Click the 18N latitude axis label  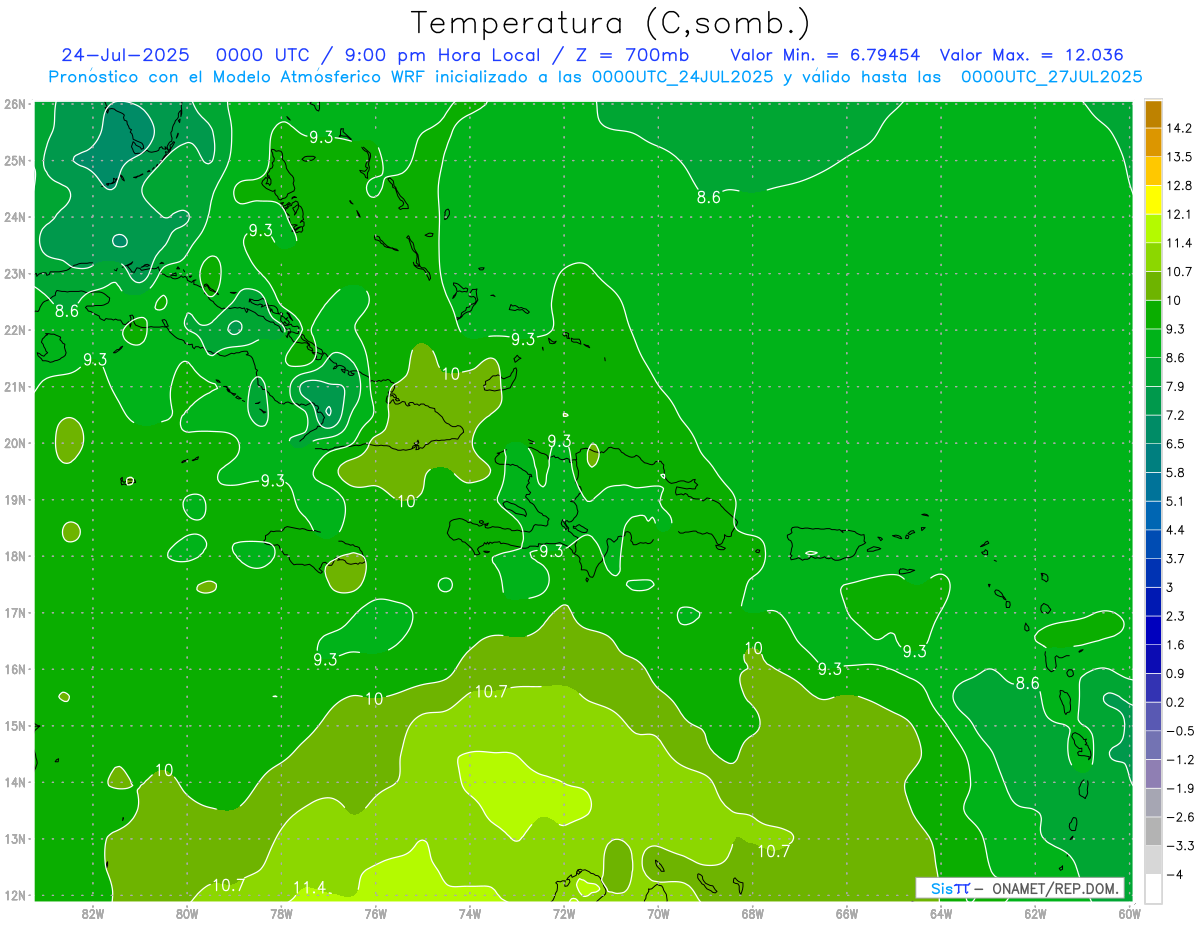(14, 556)
